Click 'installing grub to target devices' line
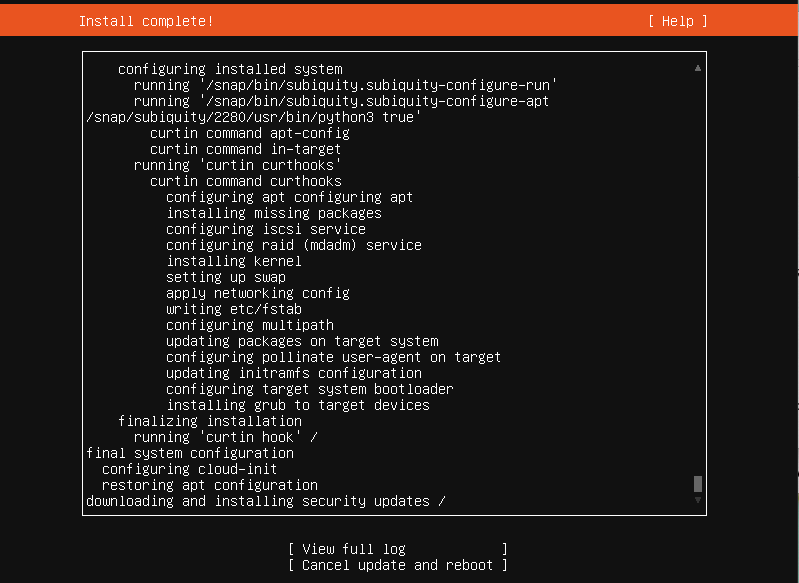 coord(298,405)
